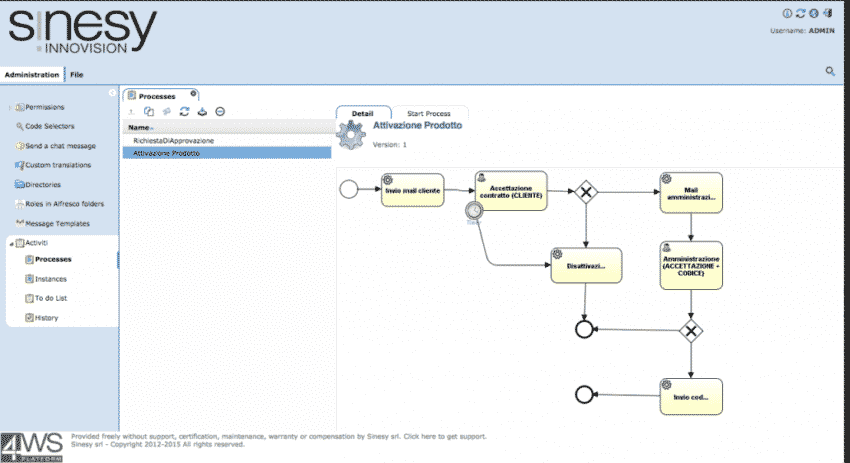850x463 pixels.
Task: Click the download tray icon in Processes toolbar
Action: (x=202, y=112)
